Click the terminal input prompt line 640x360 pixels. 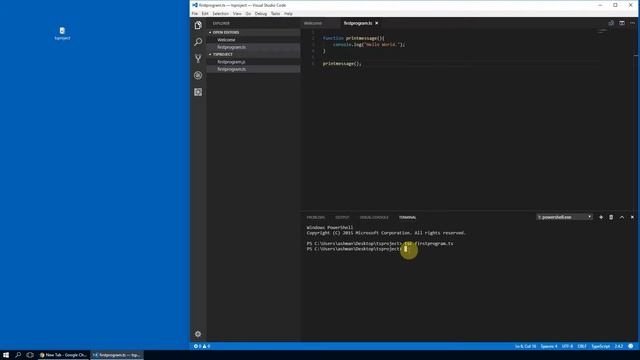tap(357, 249)
